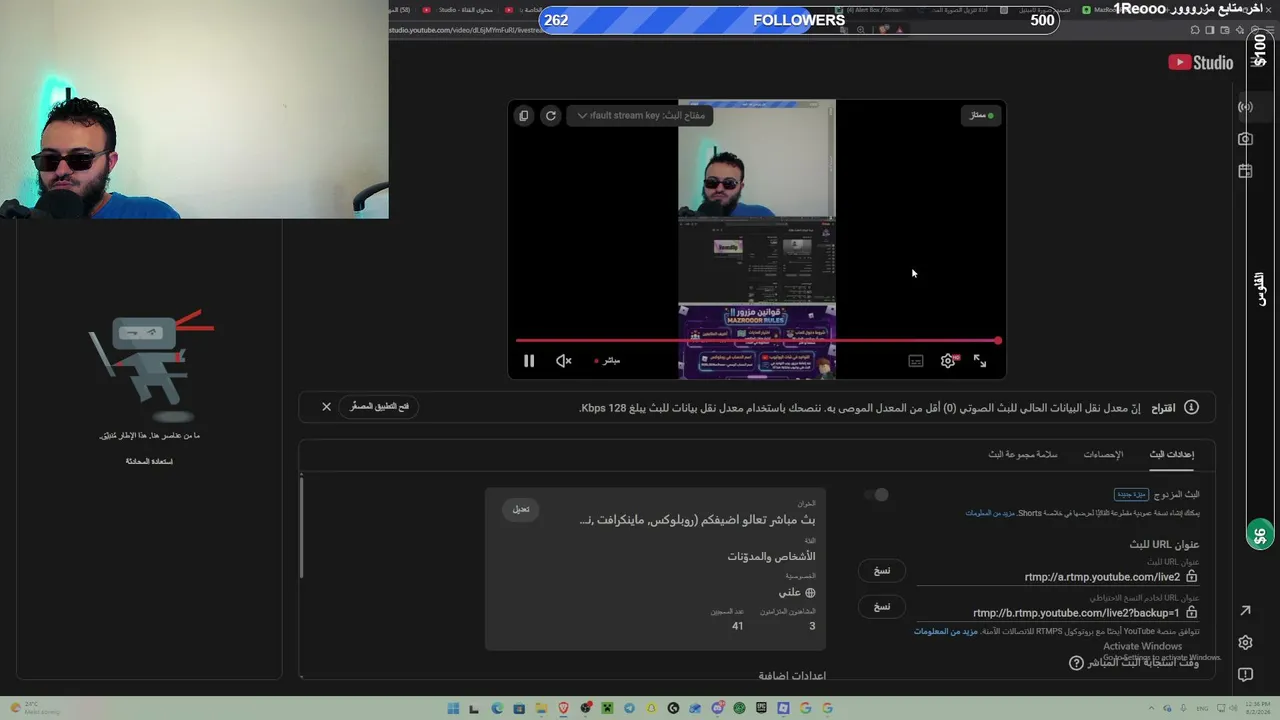The width and height of the screenshot is (1280, 720).
Task: Click the likes count 41
Action: point(737,626)
